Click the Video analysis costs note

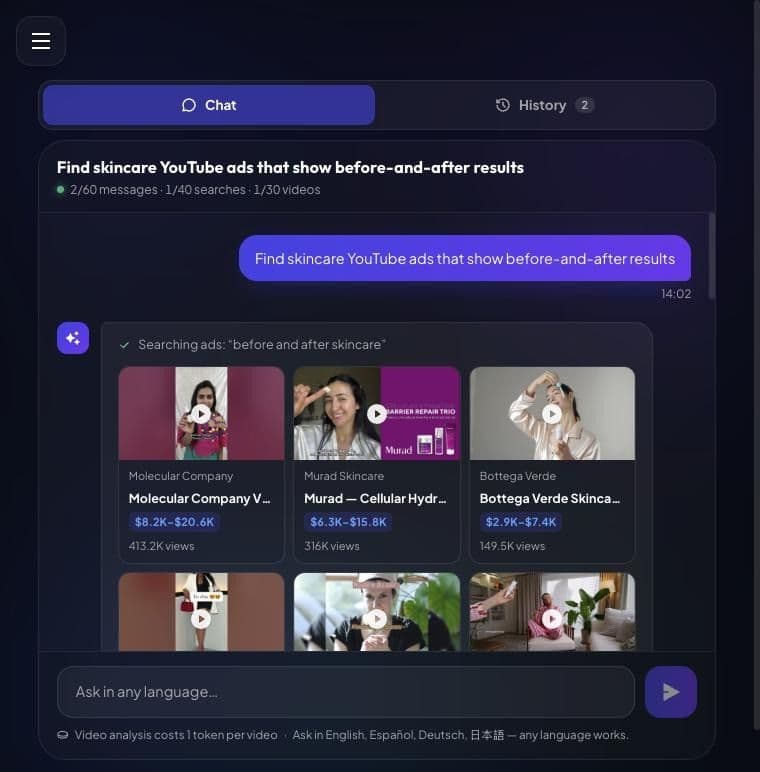pos(176,735)
